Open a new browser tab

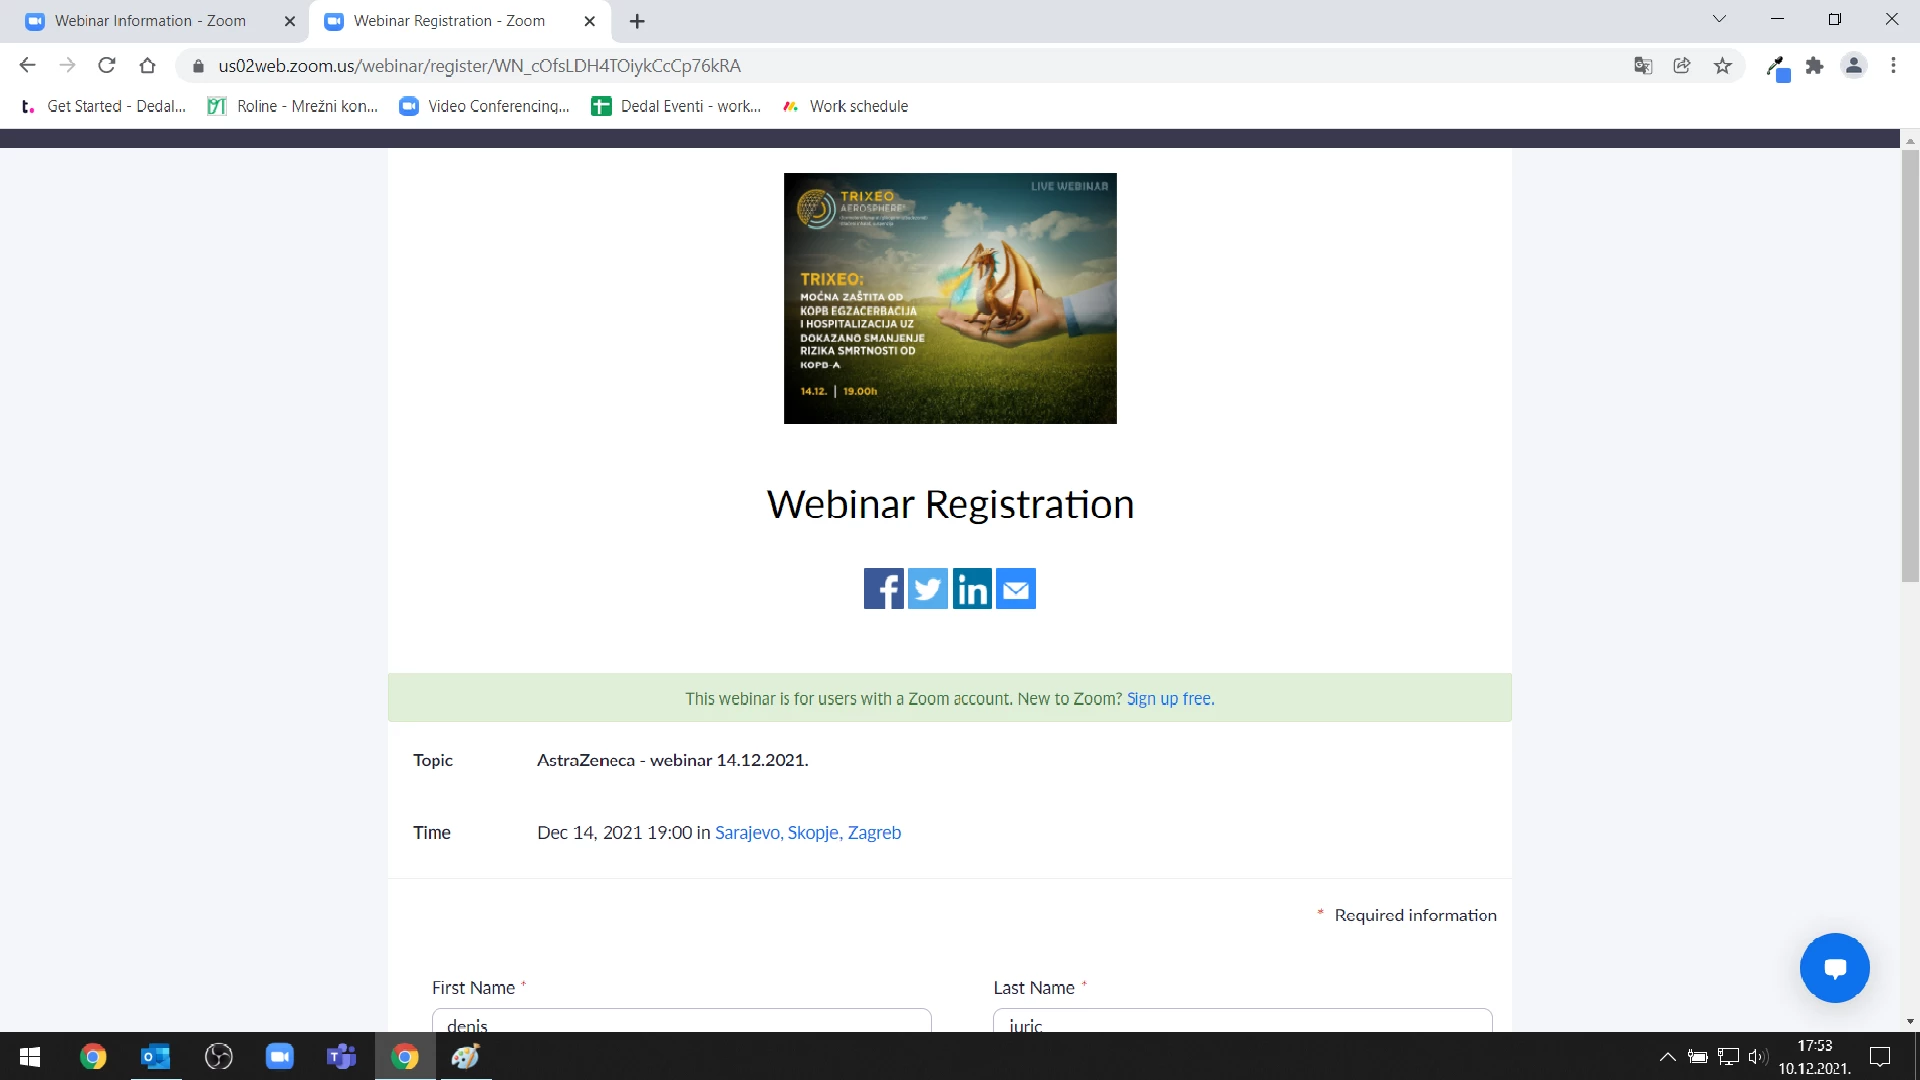coord(637,21)
